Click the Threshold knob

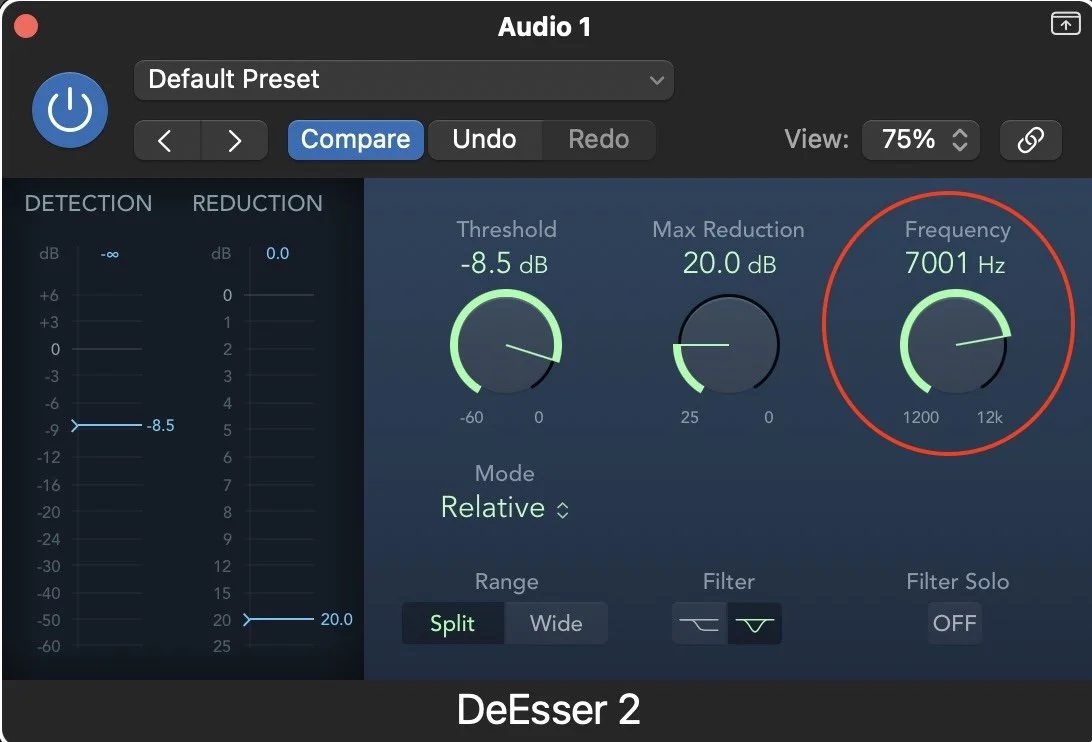tap(506, 344)
